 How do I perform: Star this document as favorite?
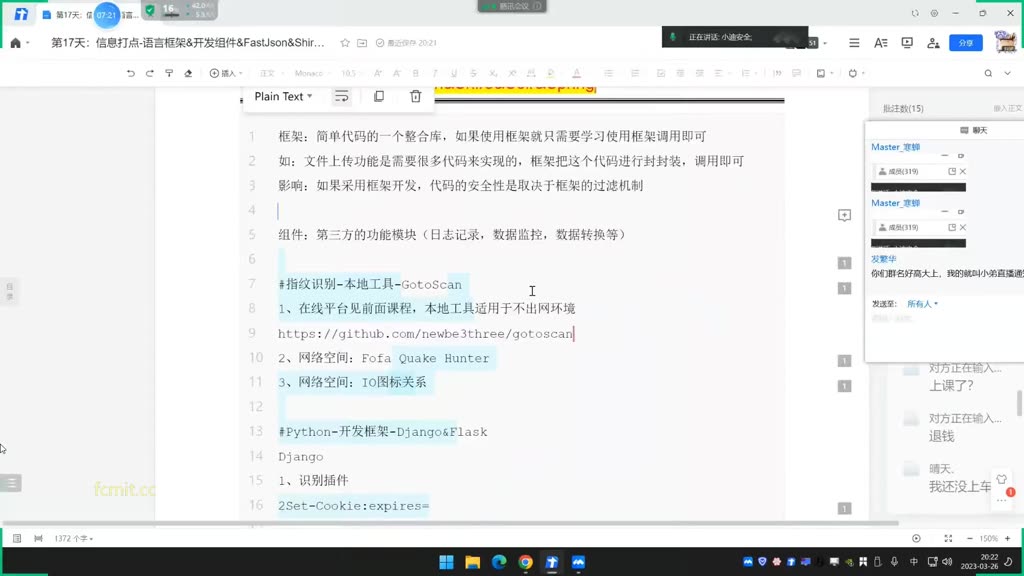pyautogui.click(x=345, y=43)
